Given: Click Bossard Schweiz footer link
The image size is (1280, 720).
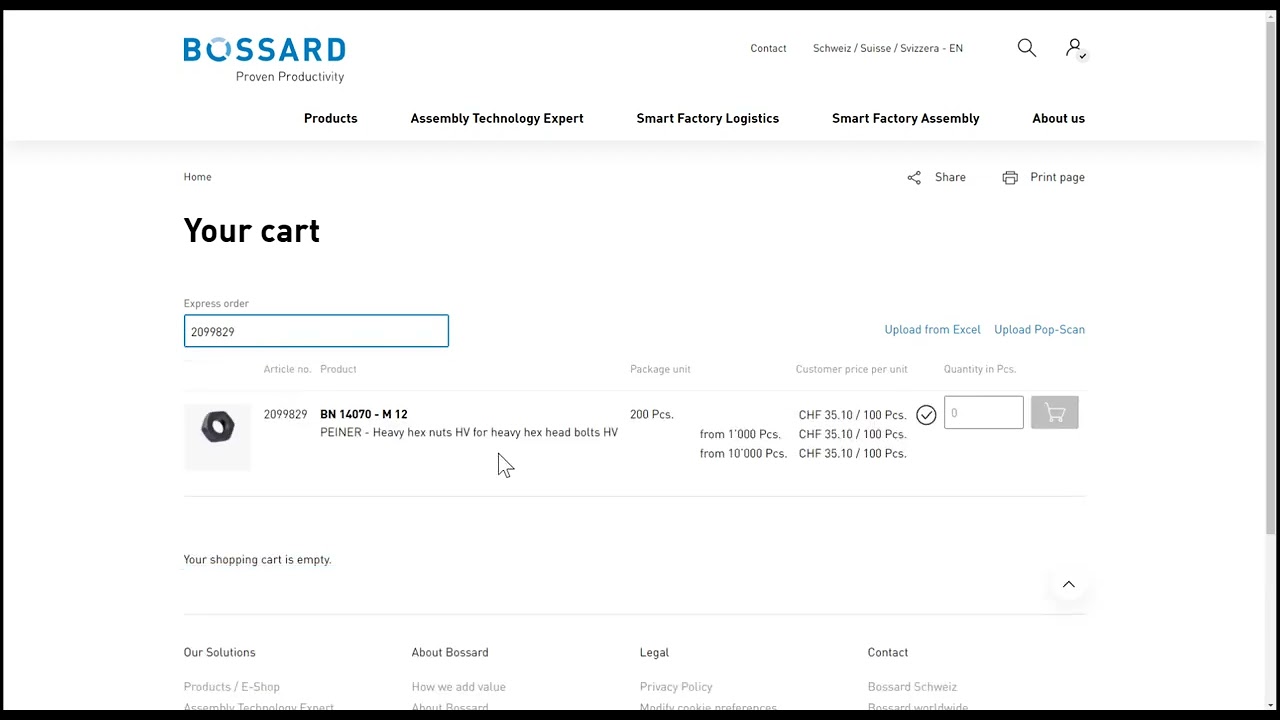Looking at the screenshot, I should tap(912, 686).
